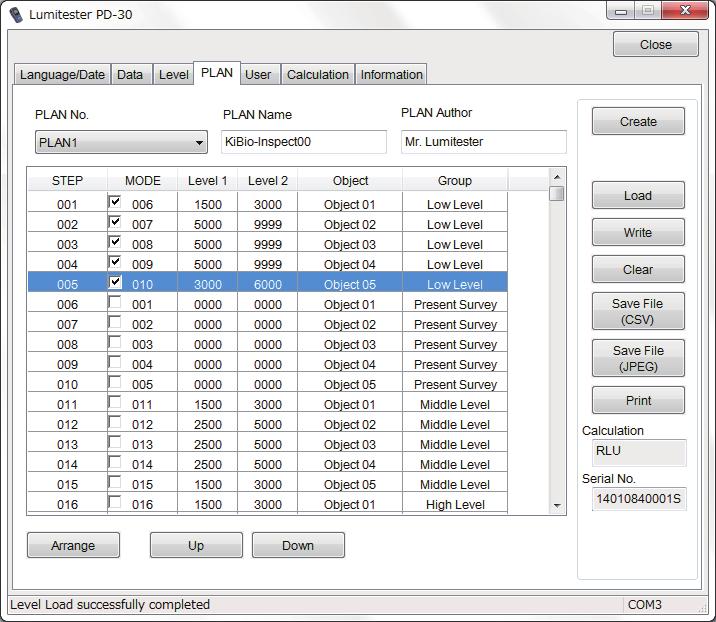716x622 pixels.
Task: Click the Arrange button
Action: coord(73,545)
